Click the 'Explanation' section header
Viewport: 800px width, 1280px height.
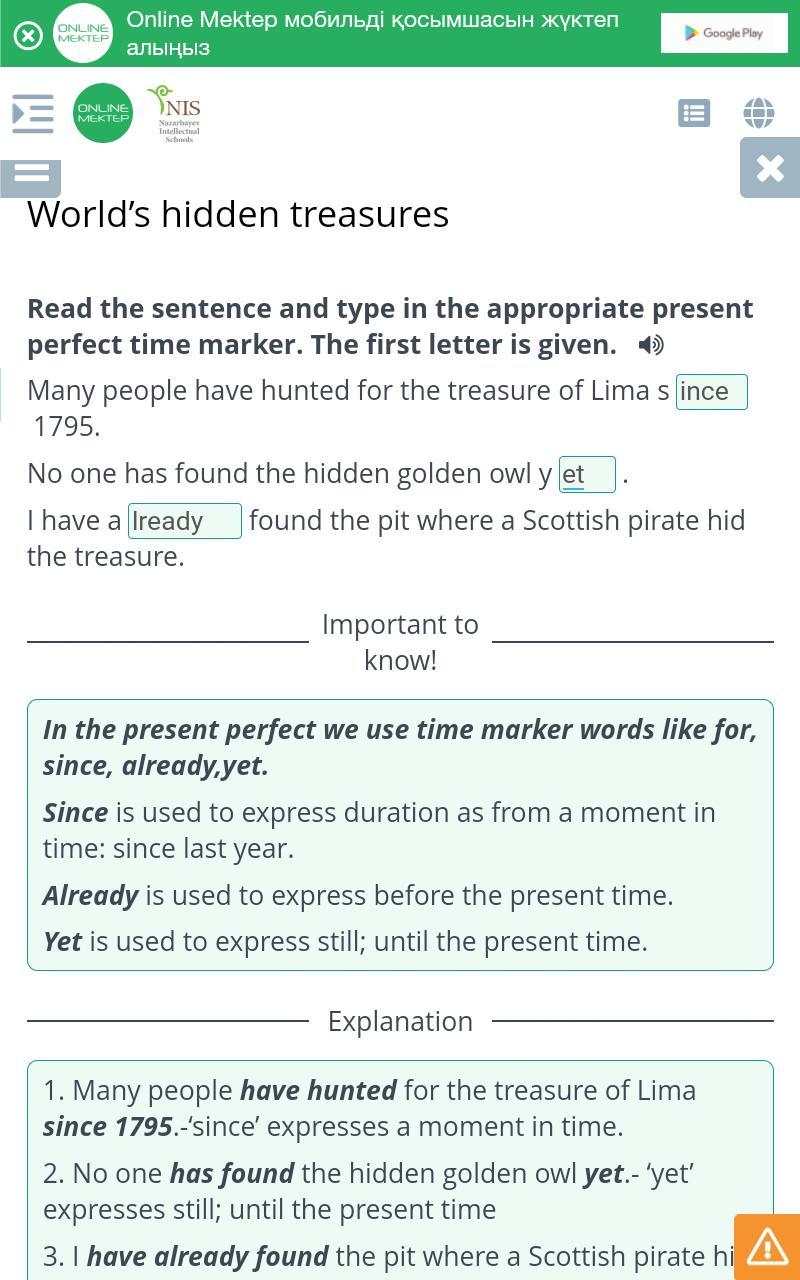point(400,1021)
